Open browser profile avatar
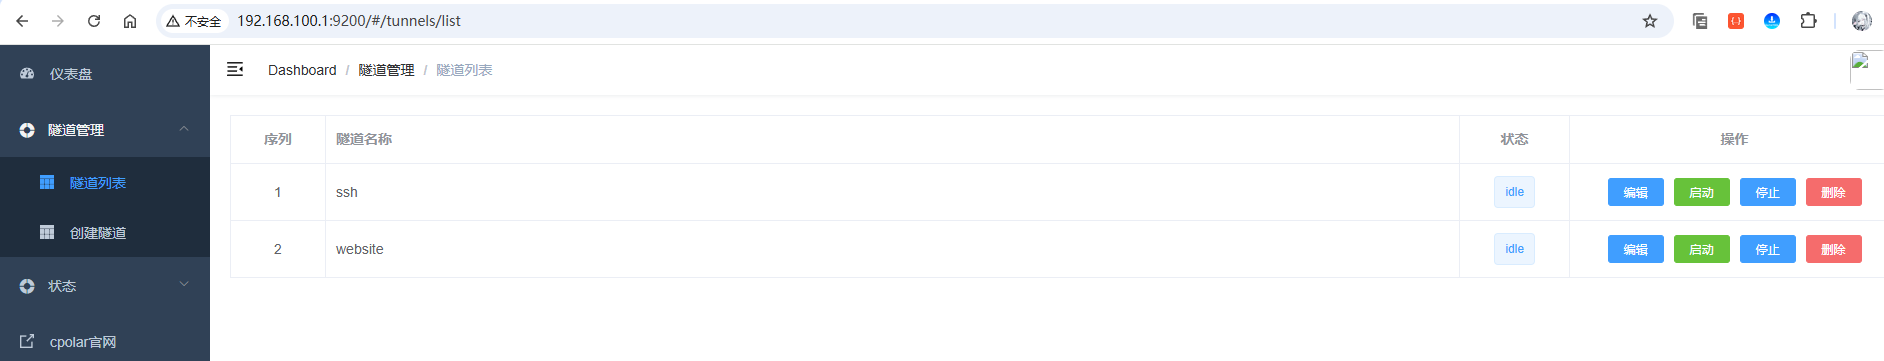Image resolution: width=1884 pixels, height=361 pixels. coord(1862,21)
